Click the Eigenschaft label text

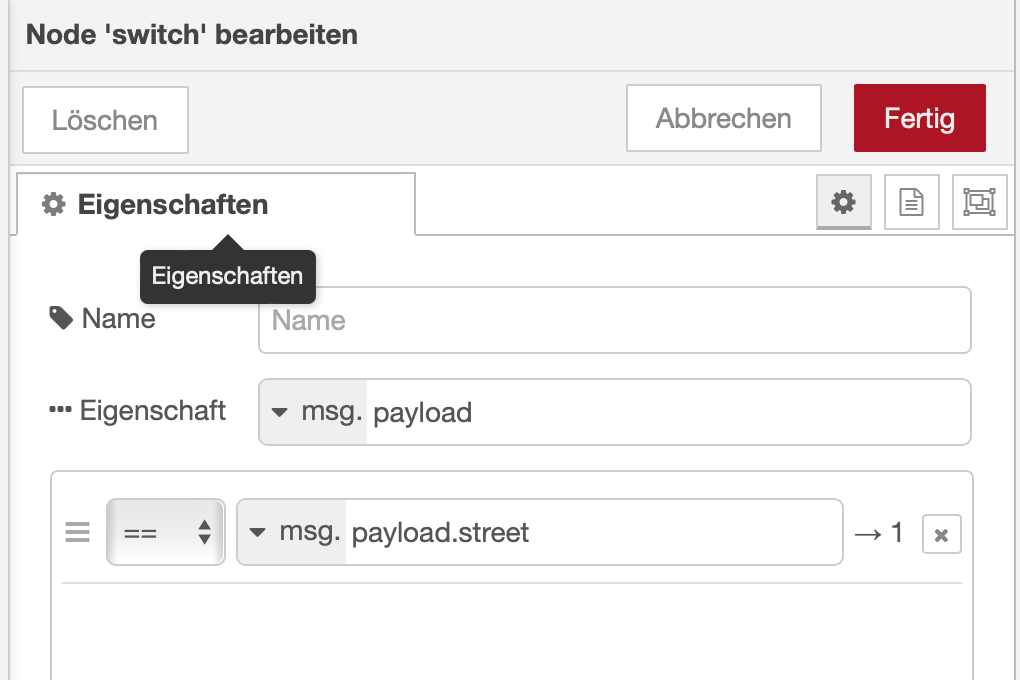[x=153, y=411]
